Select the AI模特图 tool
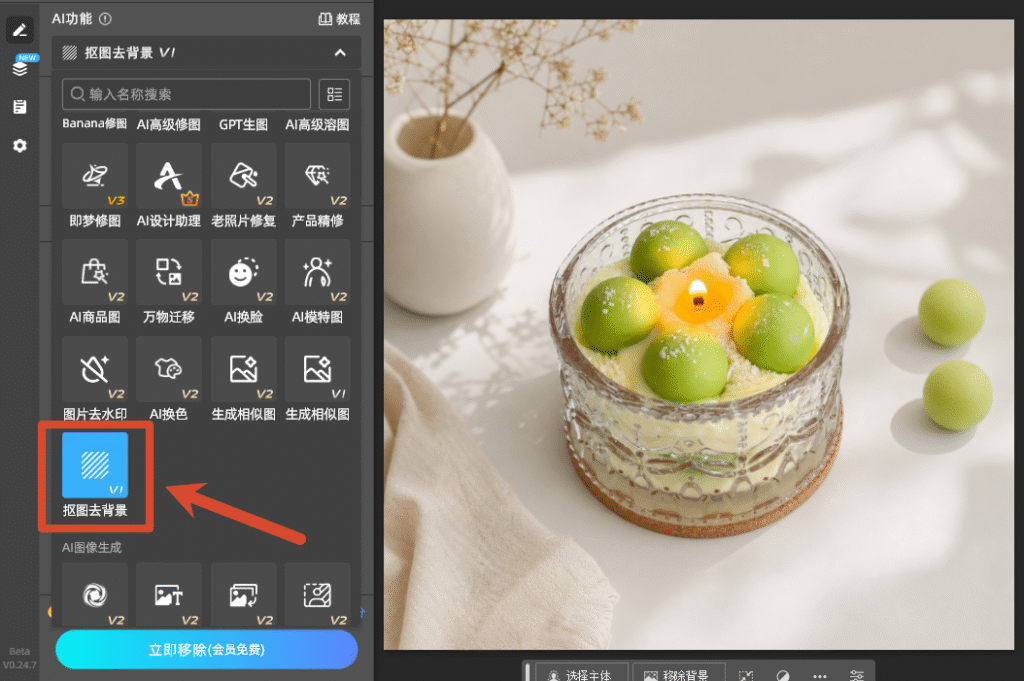 pyautogui.click(x=317, y=283)
